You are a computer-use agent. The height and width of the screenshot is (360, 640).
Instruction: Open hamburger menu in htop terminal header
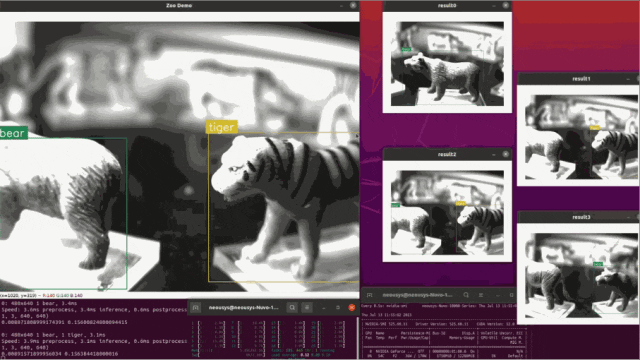(x=307, y=307)
